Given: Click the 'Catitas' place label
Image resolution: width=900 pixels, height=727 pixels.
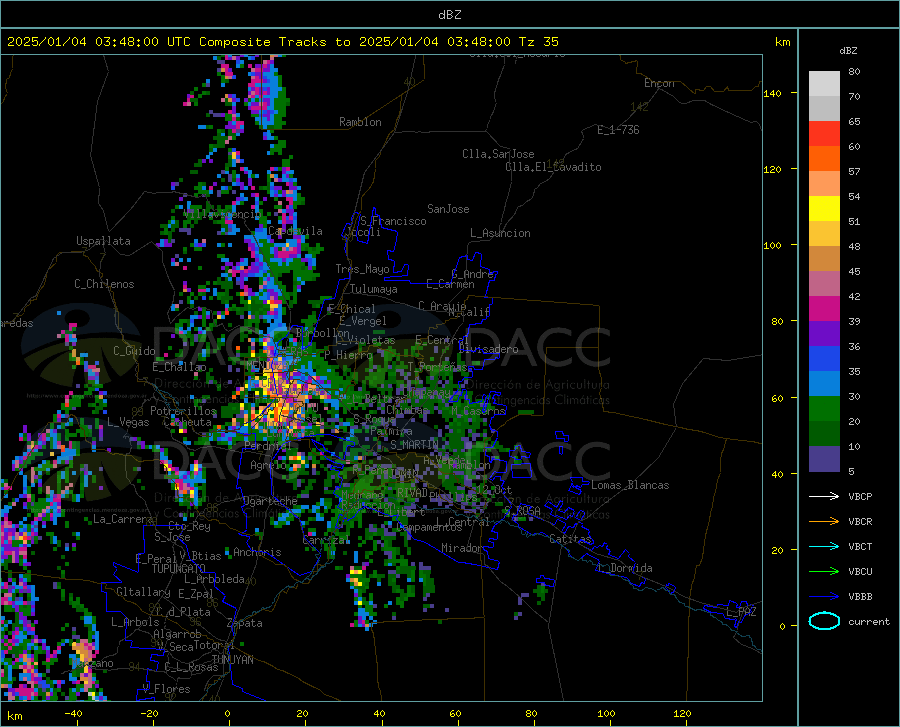Looking at the screenshot, I should tap(570, 539).
